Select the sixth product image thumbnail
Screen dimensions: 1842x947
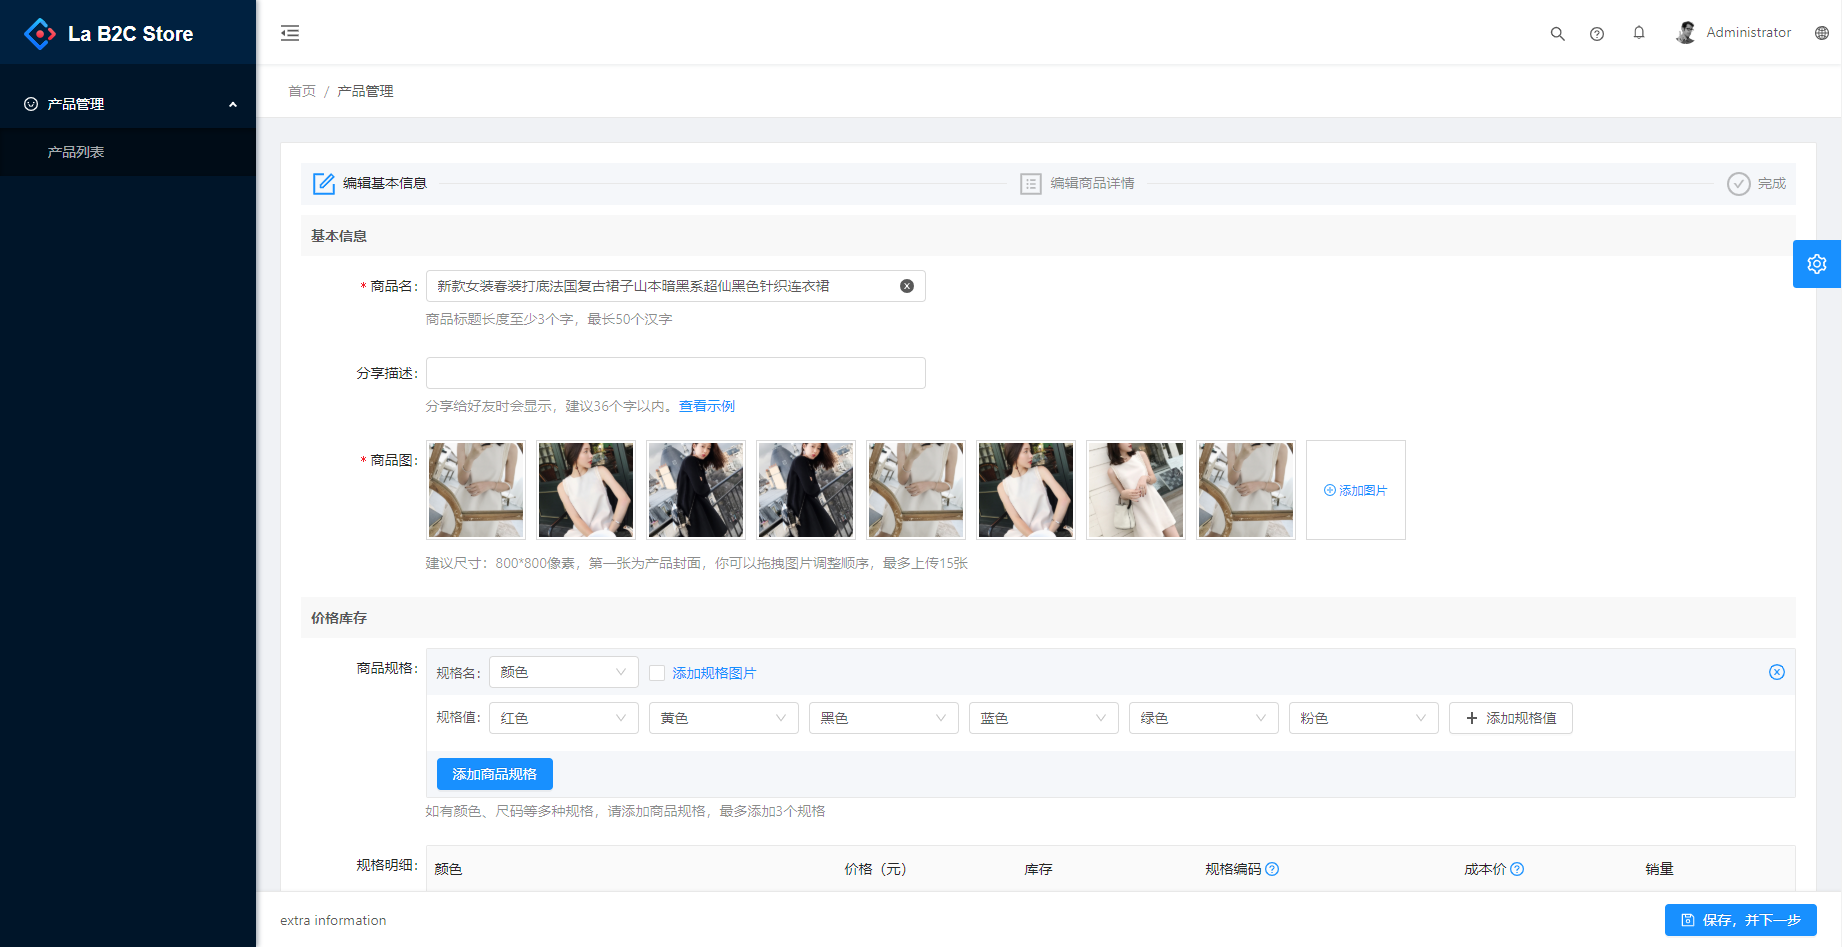coord(1026,490)
